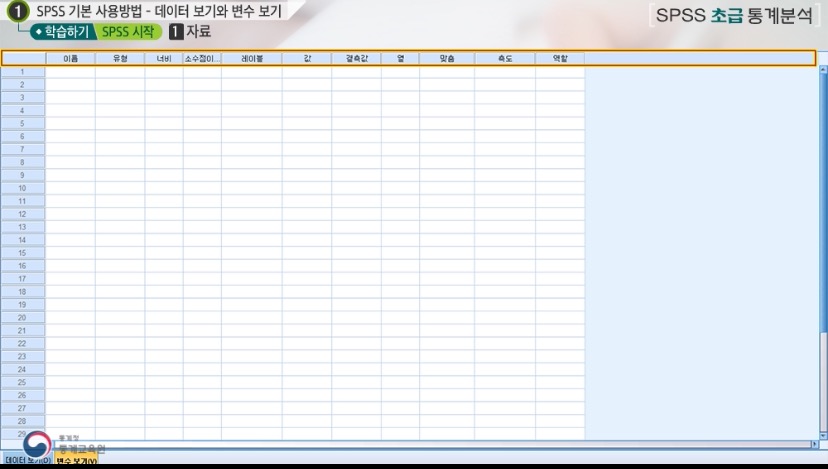Click the 역할 cell in row 2
Viewport: 828px width, 469px height.
click(x=560, y=85)
